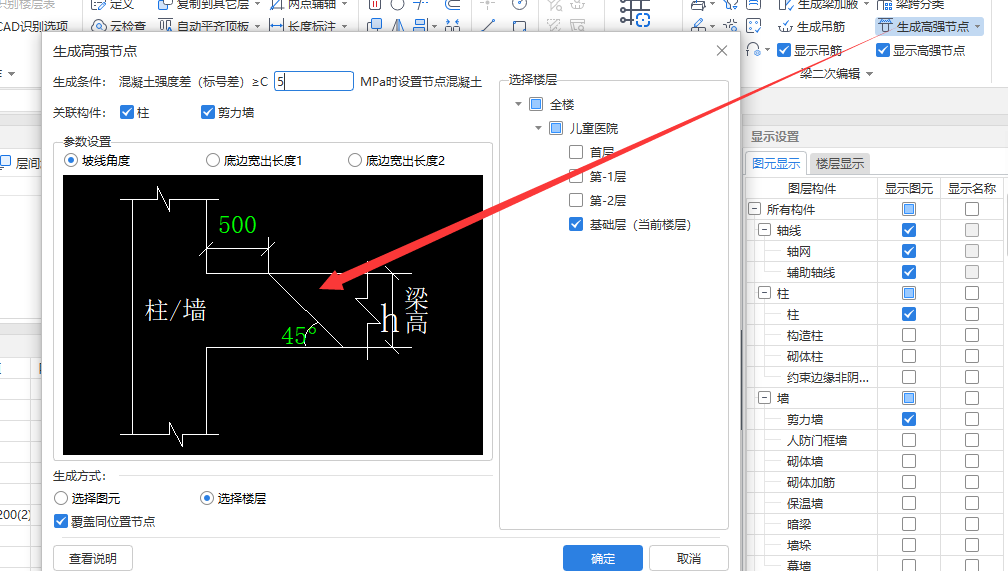This screenshot has width=1008, height=571.
Task: Enable 显示图元 for 保温墙 row
Action: [909, 503]
